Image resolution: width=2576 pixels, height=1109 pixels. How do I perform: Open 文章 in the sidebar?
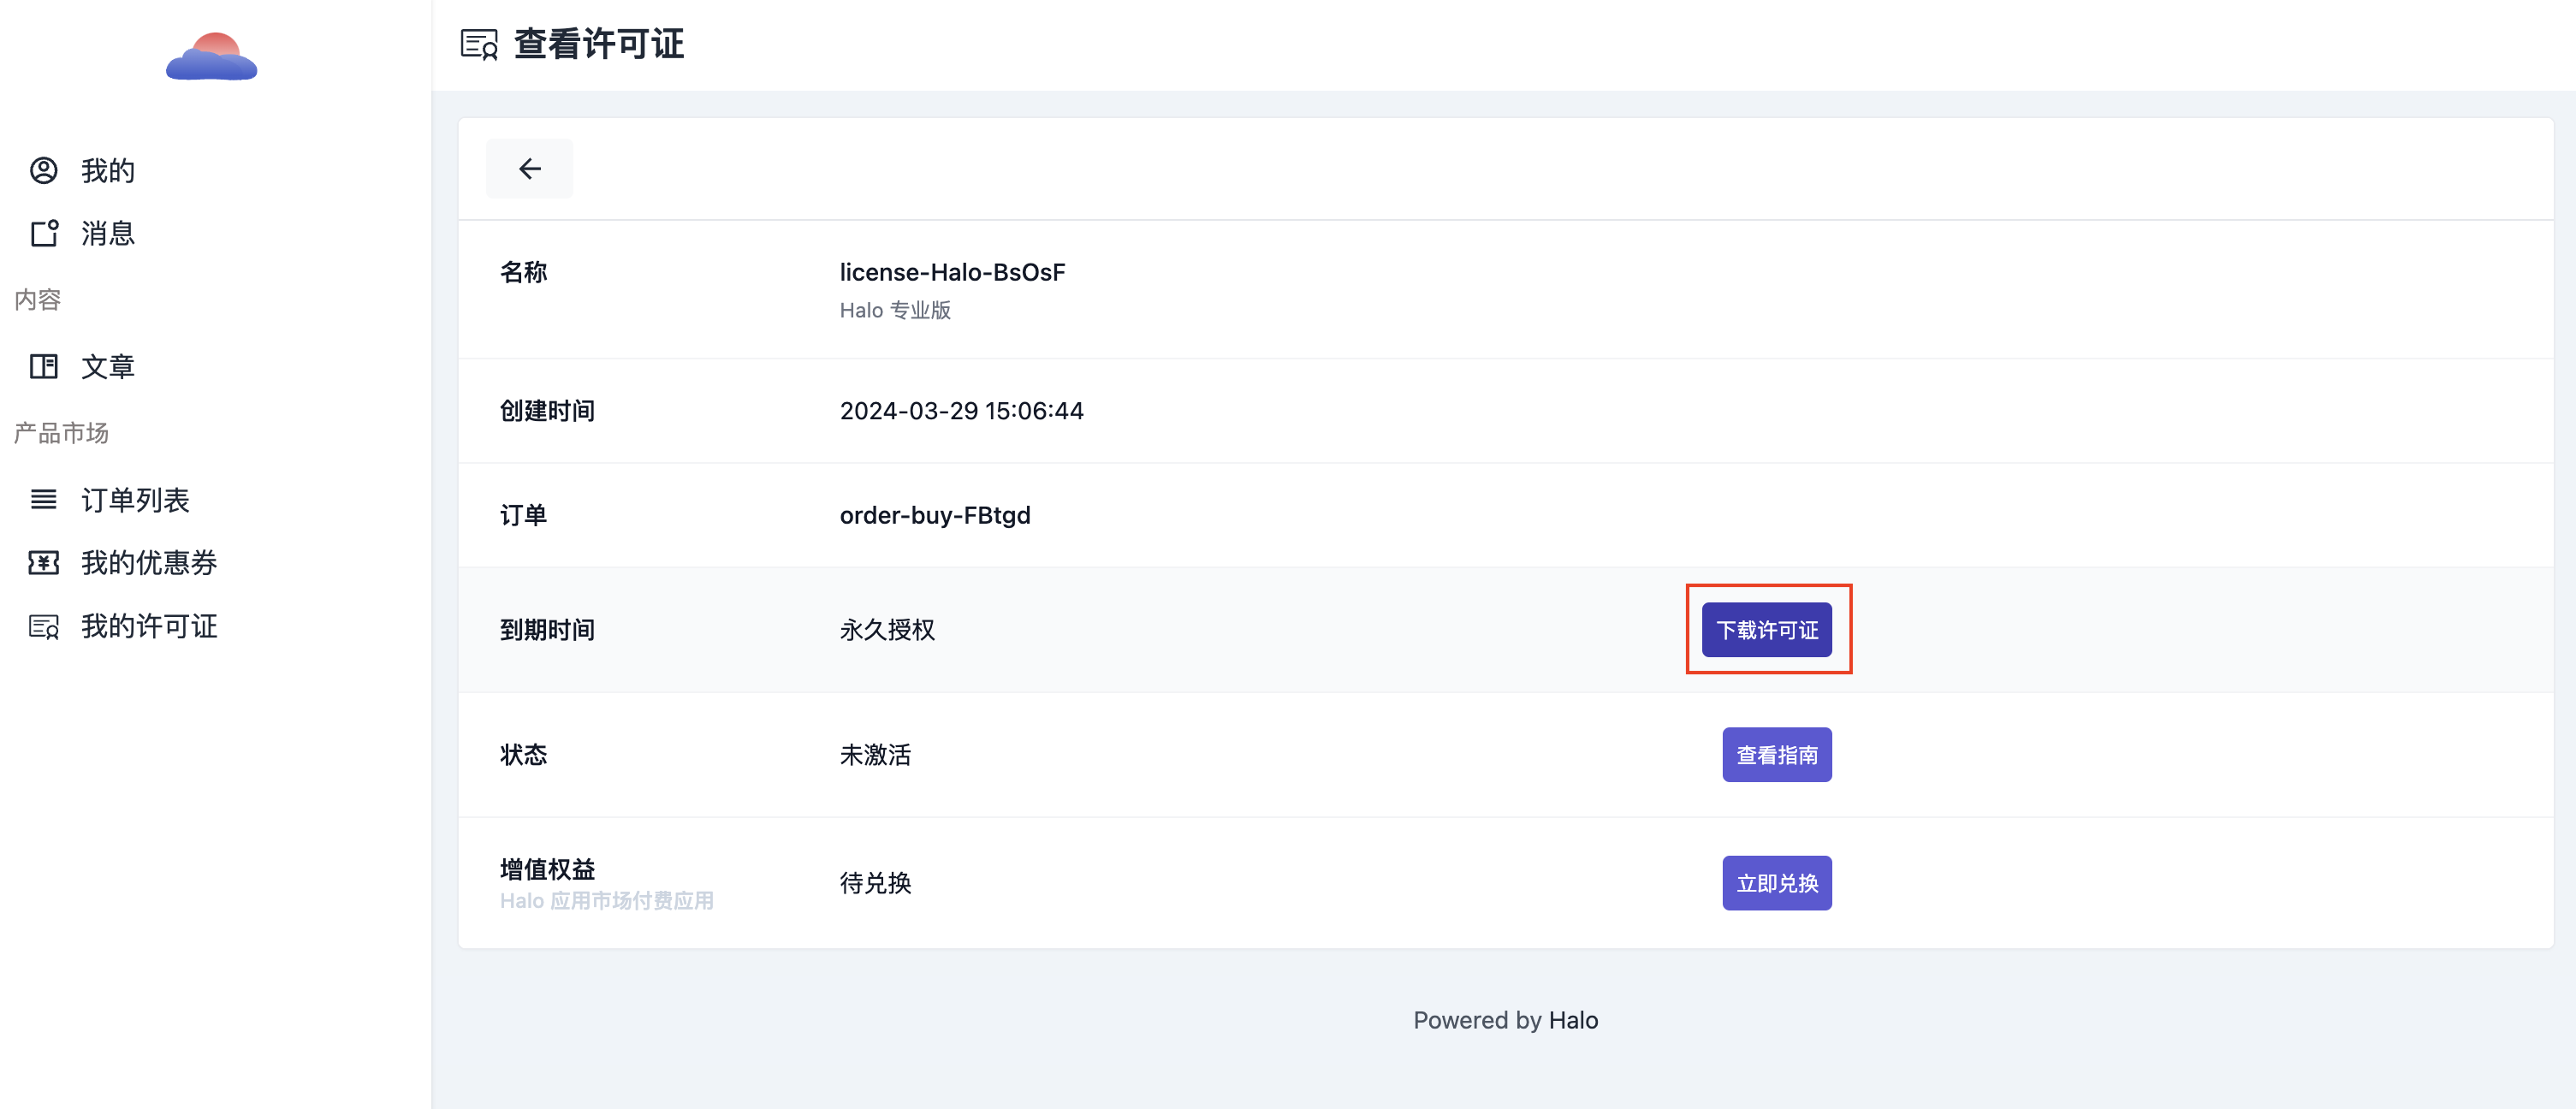point(108,367)
